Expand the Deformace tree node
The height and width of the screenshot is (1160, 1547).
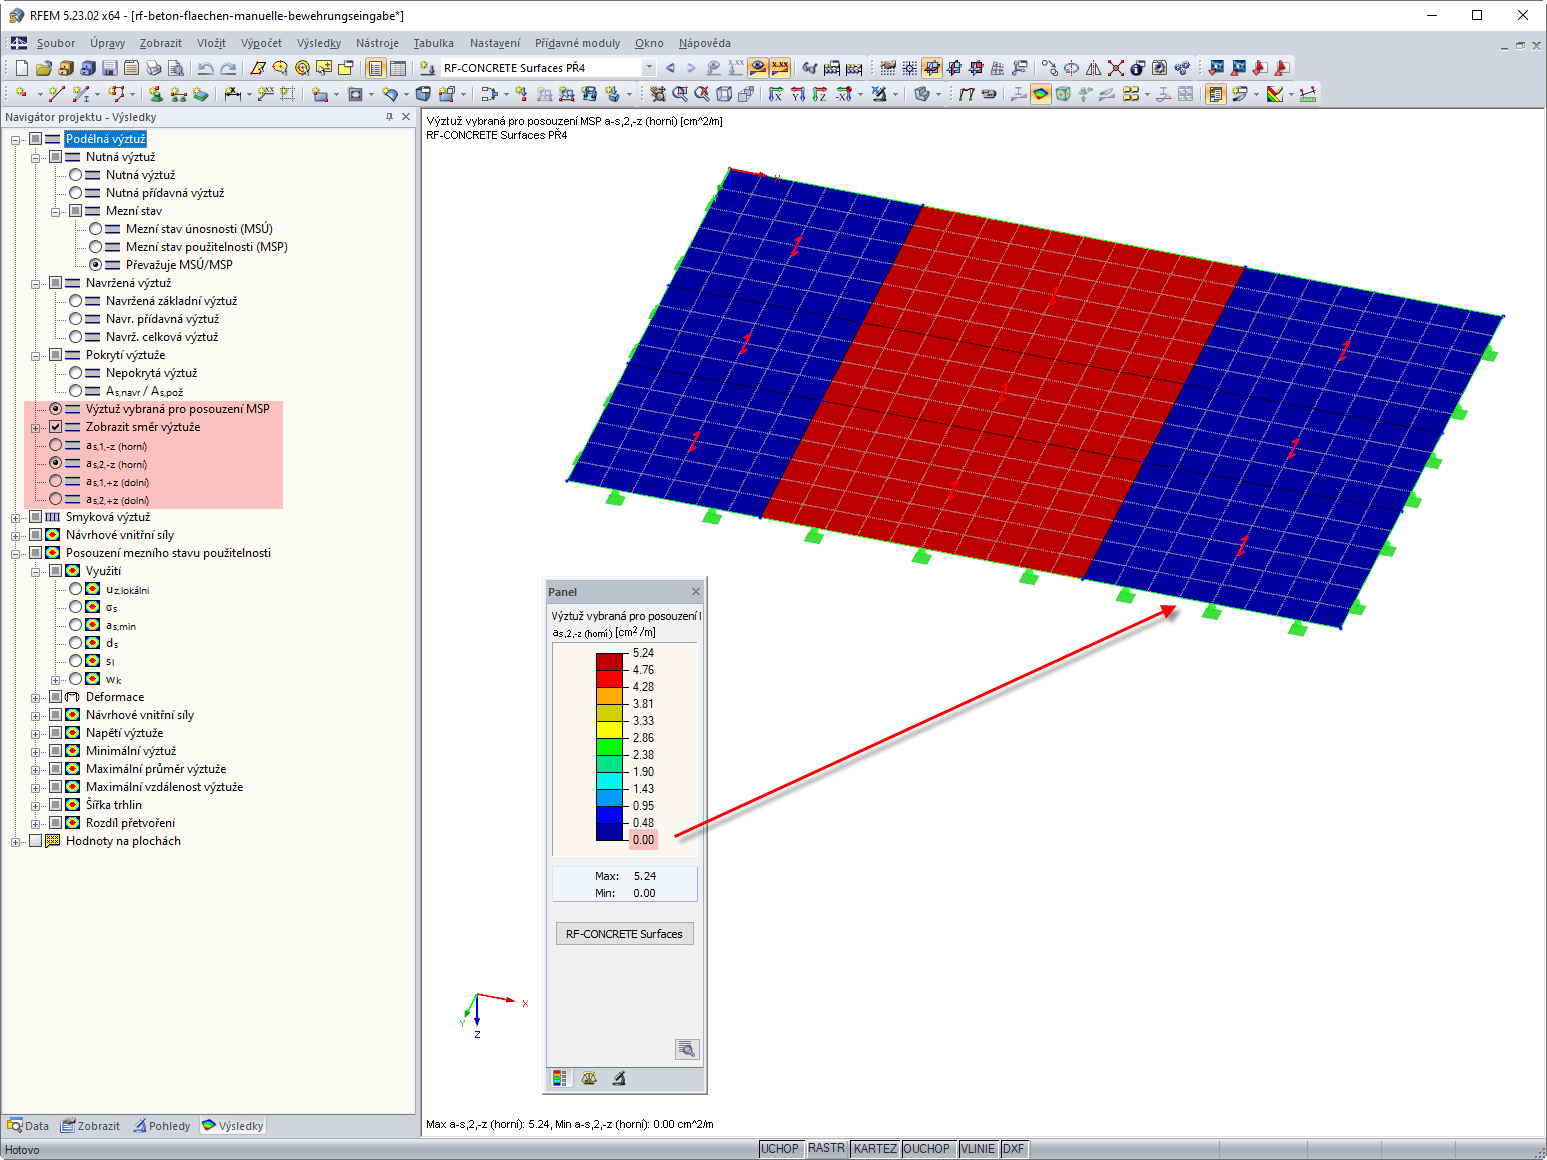tap(36, 697)
